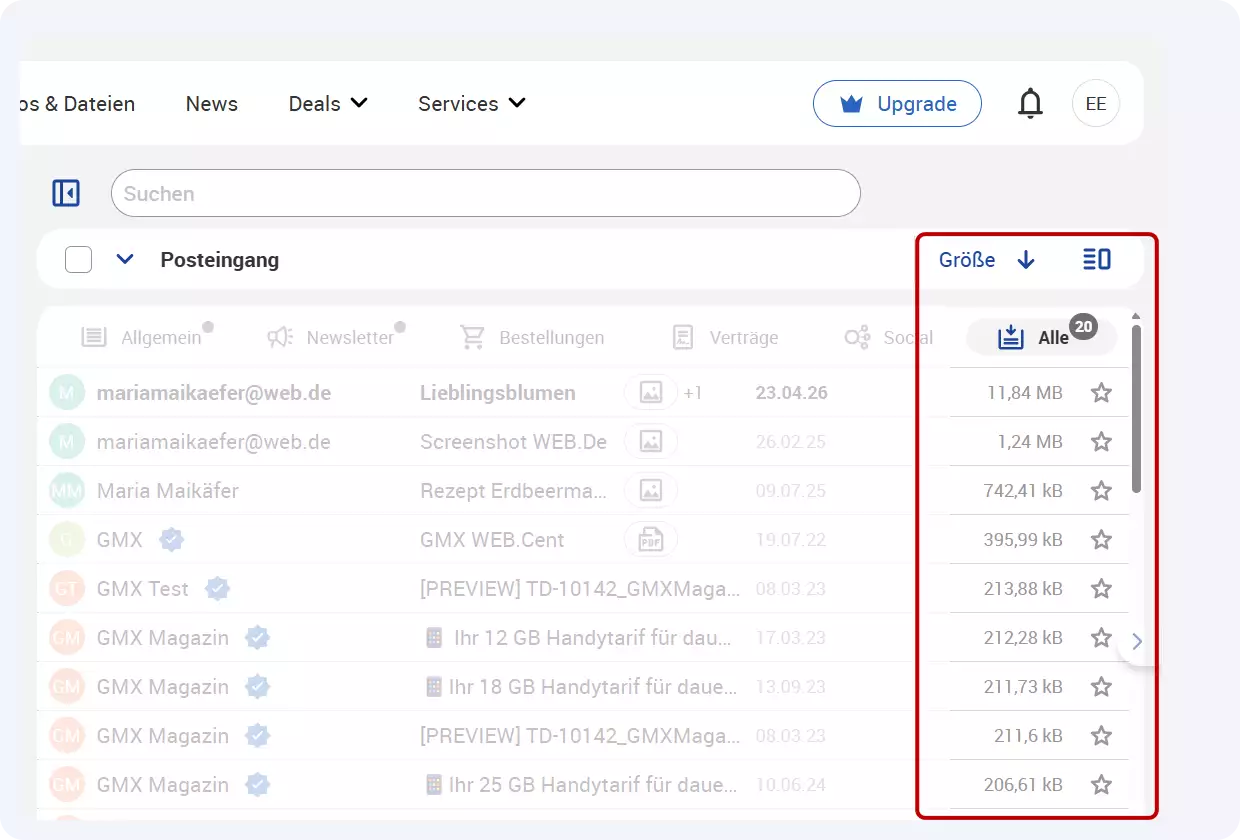The width and height of the screenshot is (1240, 840).
Task: Open the image attachment on the Lieblingsblumen email
Action: [651, 392]
